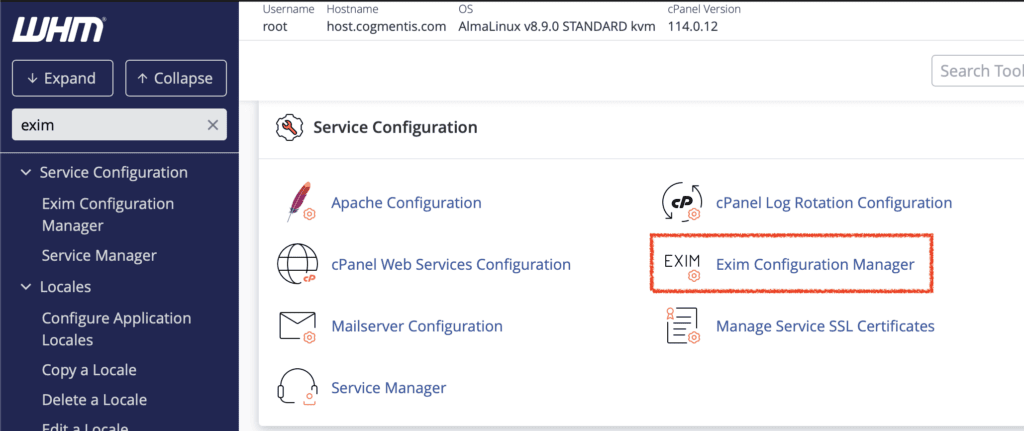Viewport: 1024px width, 431px height.
Task: Click the Service Manager headset icon
Action: (x=296, y=387)
